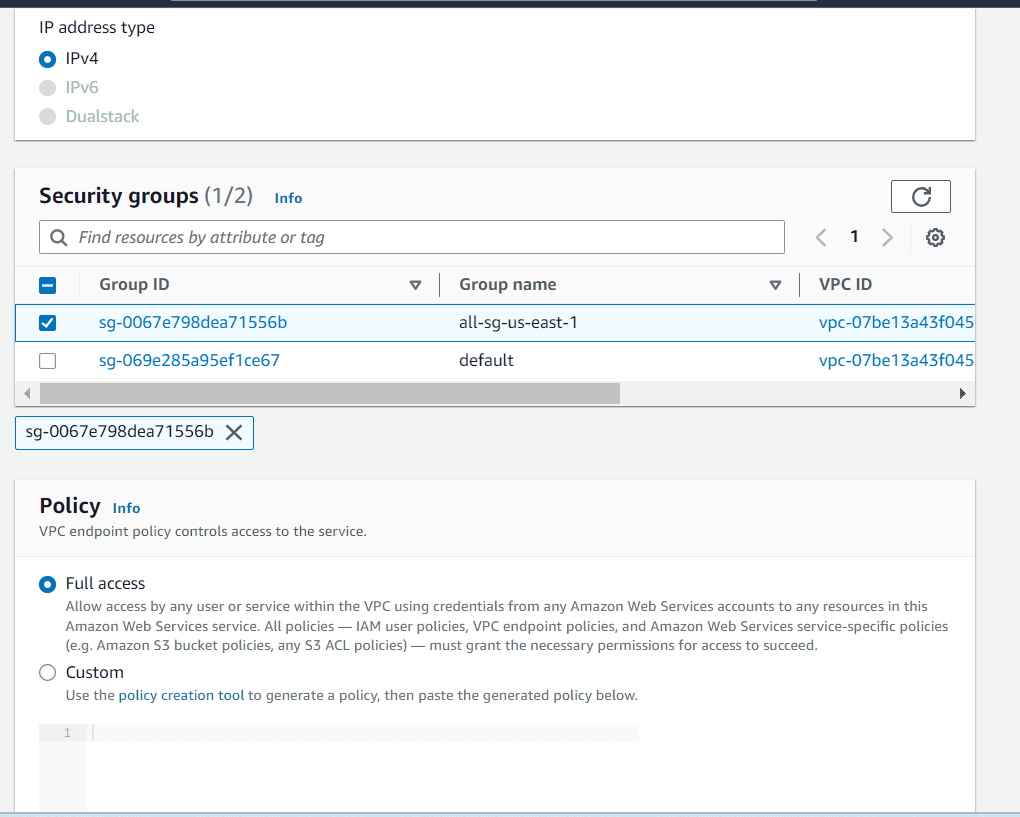
Task: Open VPC link in default row
Action: [x=896, y=360]
